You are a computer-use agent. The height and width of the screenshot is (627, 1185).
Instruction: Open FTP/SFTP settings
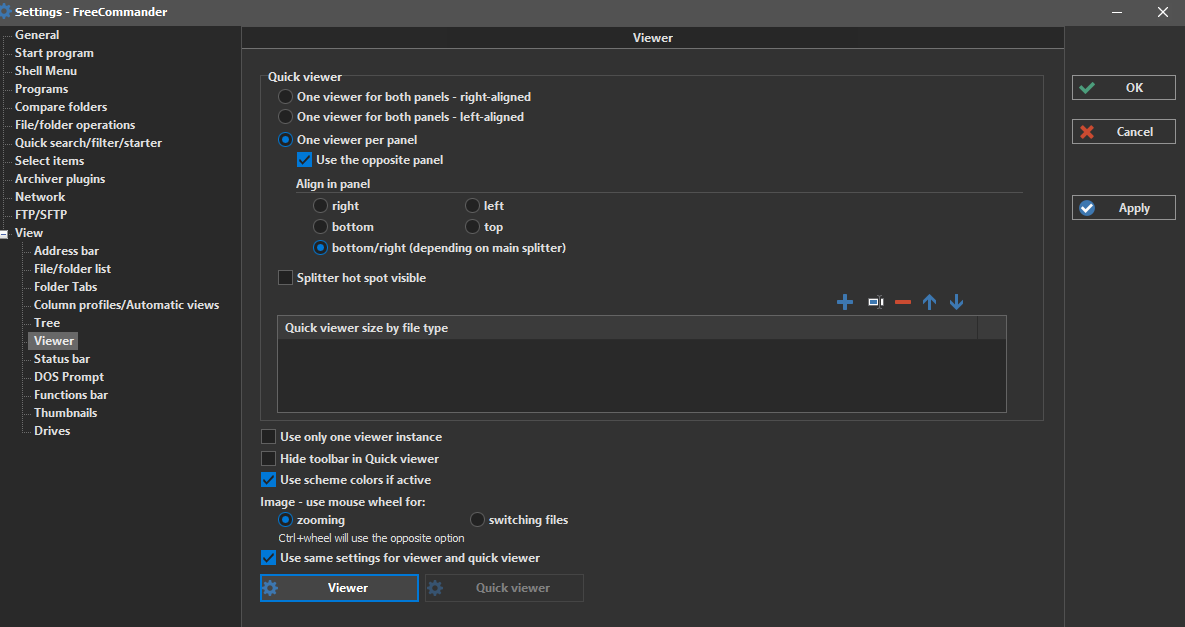(41, 215)
